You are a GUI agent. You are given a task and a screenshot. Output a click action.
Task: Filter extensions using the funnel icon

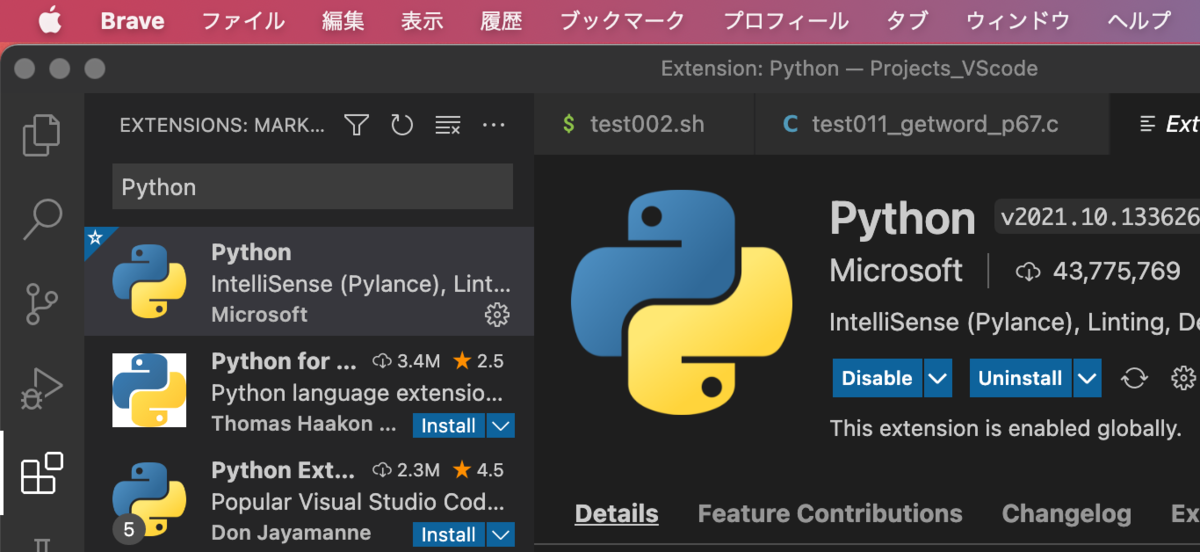pos(356,125)
